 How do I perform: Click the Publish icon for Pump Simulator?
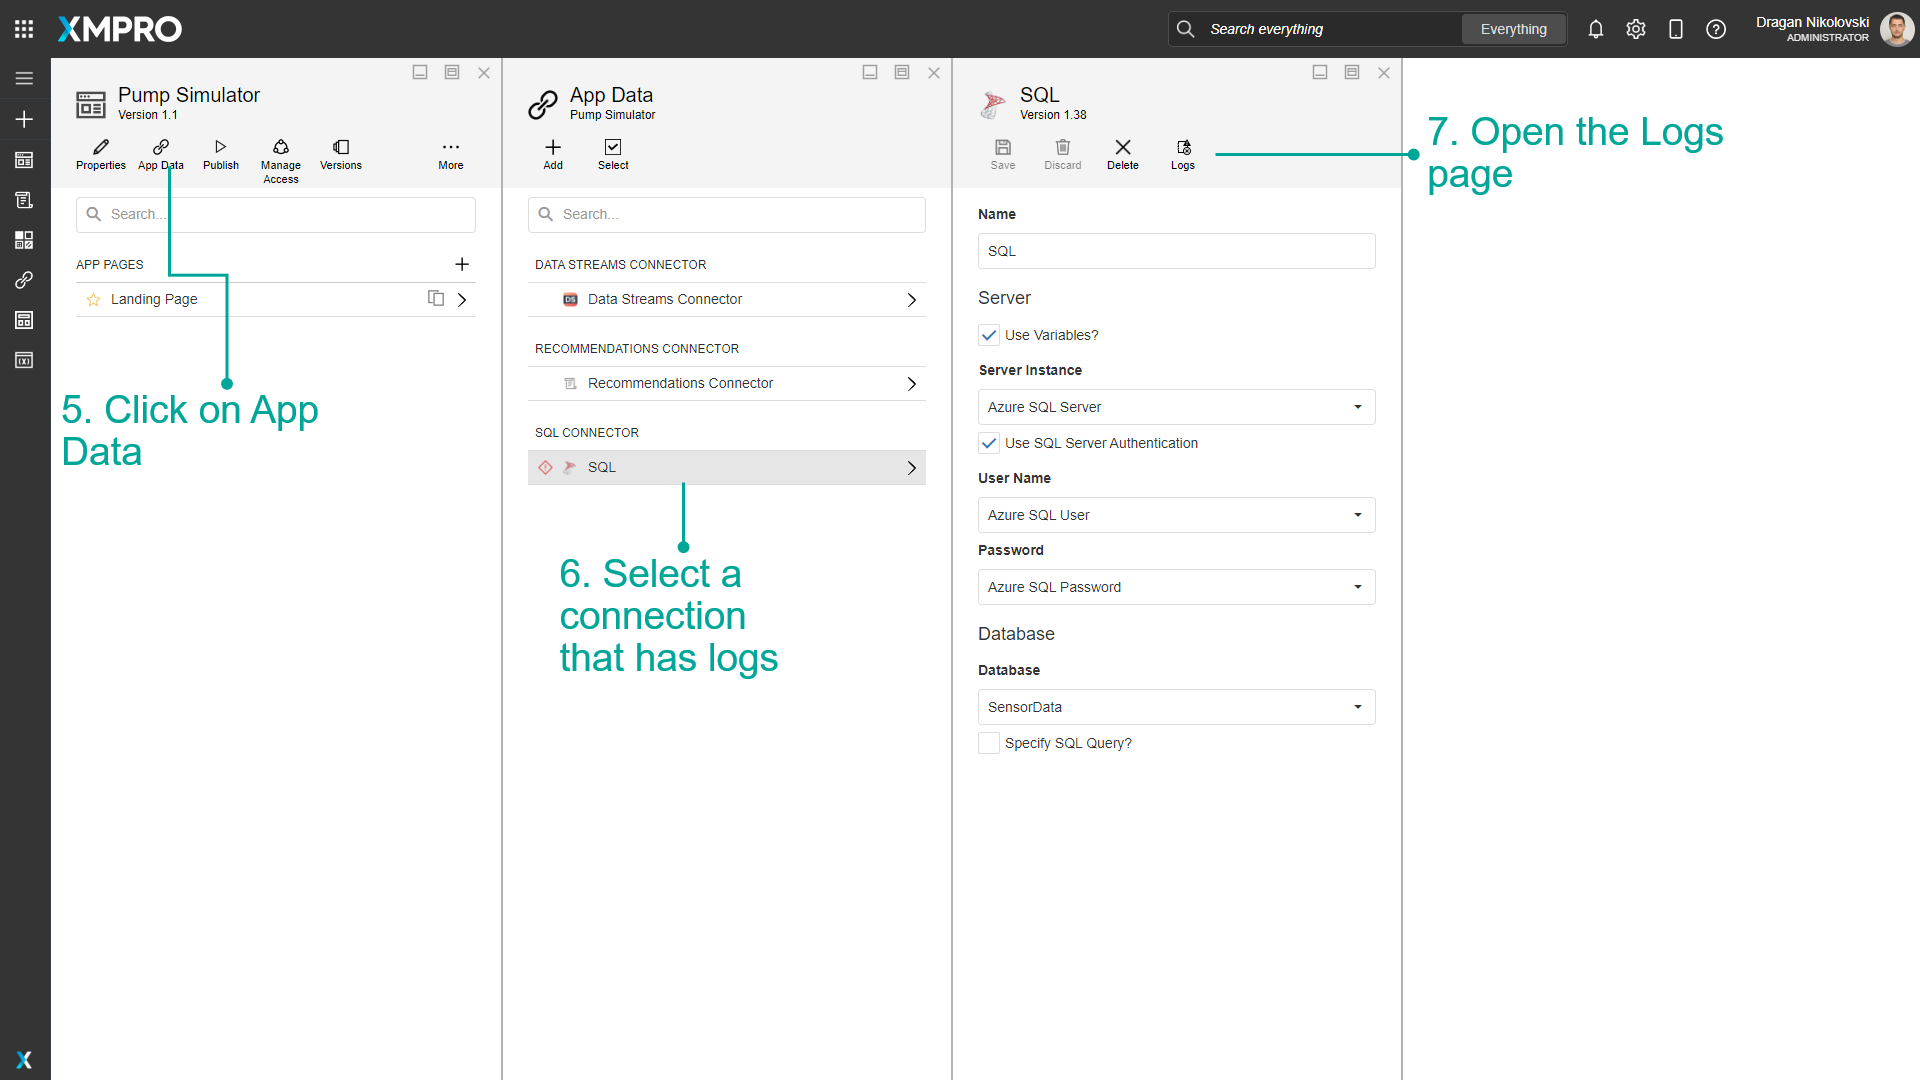[x=220, y=153]
